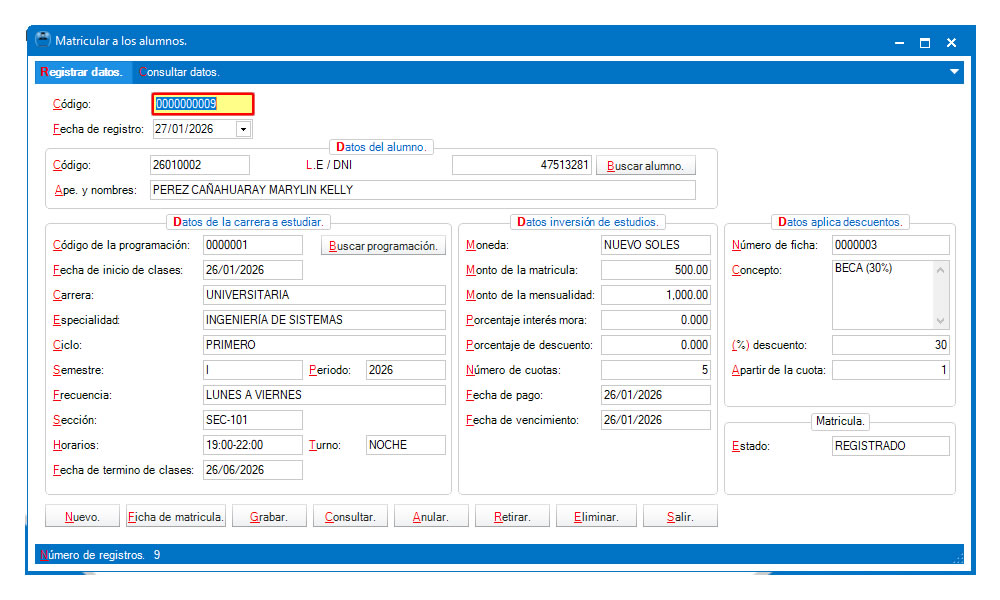Click the Porcentaje de descuento field
The height and width of the screenshot is (600, 1000).
(656, 345)
